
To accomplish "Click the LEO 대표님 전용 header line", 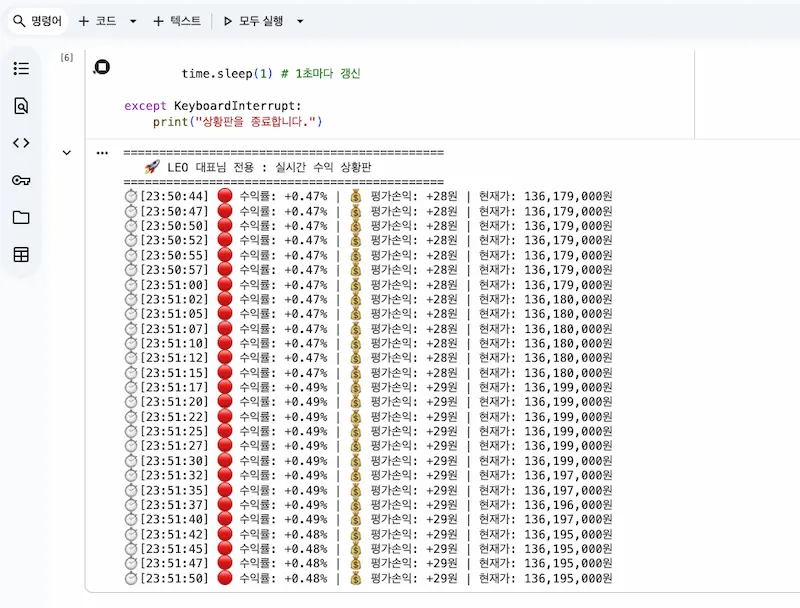I will pos(258,167).
